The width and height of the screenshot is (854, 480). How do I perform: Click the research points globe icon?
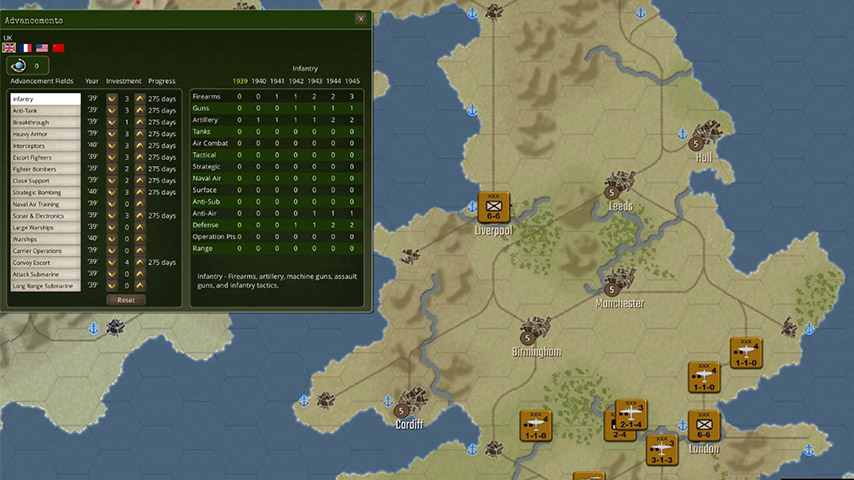(18, 65)
